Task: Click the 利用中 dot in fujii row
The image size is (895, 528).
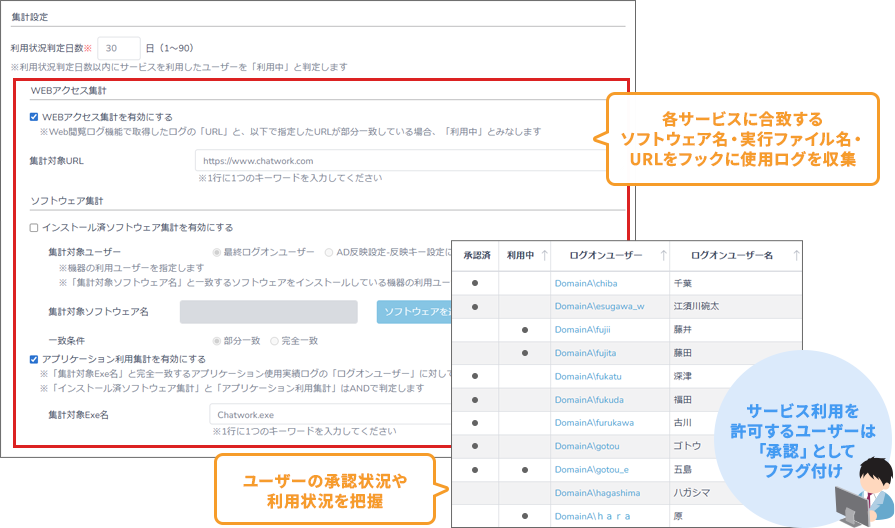Action: [525, 330]
